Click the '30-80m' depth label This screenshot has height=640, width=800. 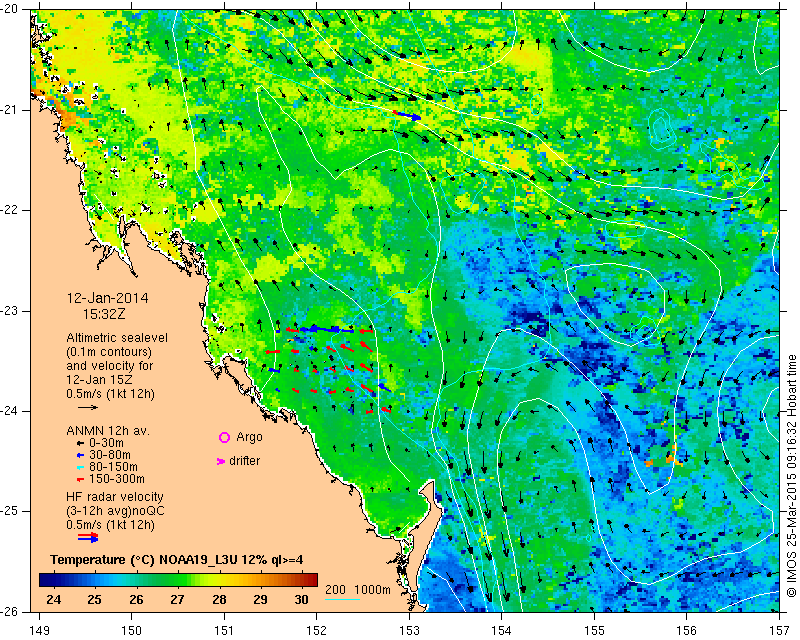tap(110, 455)
